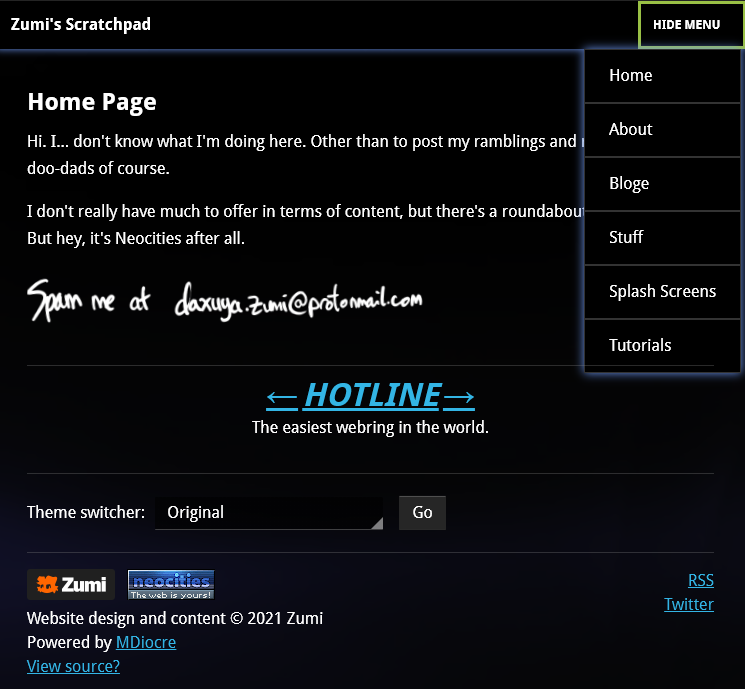Image resolution: width=745 pixels, height=689 pixels.
Task: Click the HOTLINE webring link
Action: (x=372, y=396)
